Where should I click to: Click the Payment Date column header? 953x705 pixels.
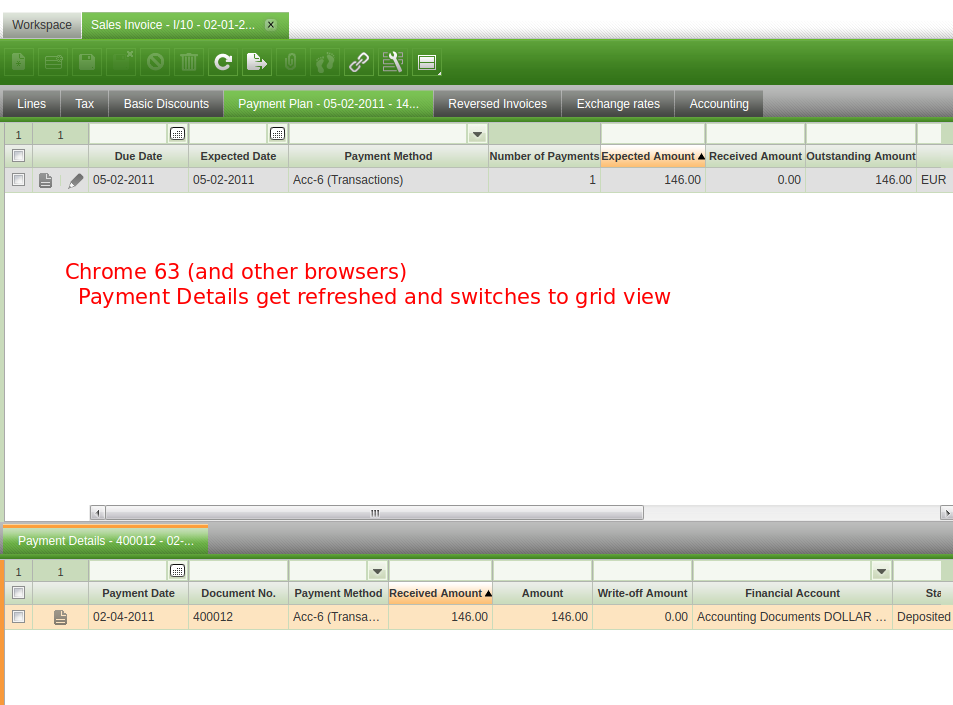(138, 593)
